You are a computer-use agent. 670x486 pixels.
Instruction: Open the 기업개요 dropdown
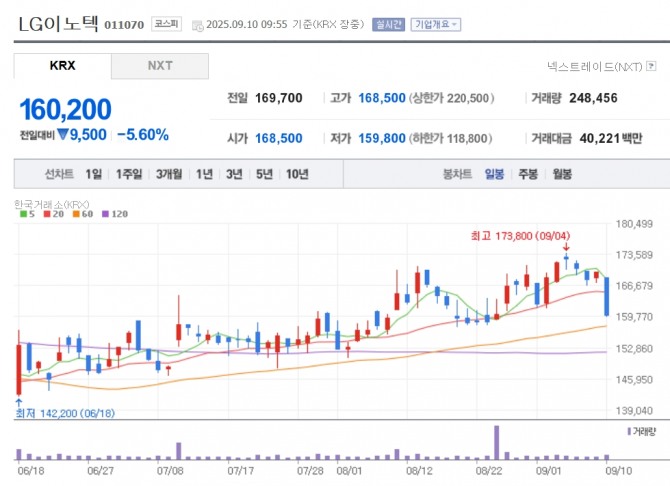click(x=436, y=24)
